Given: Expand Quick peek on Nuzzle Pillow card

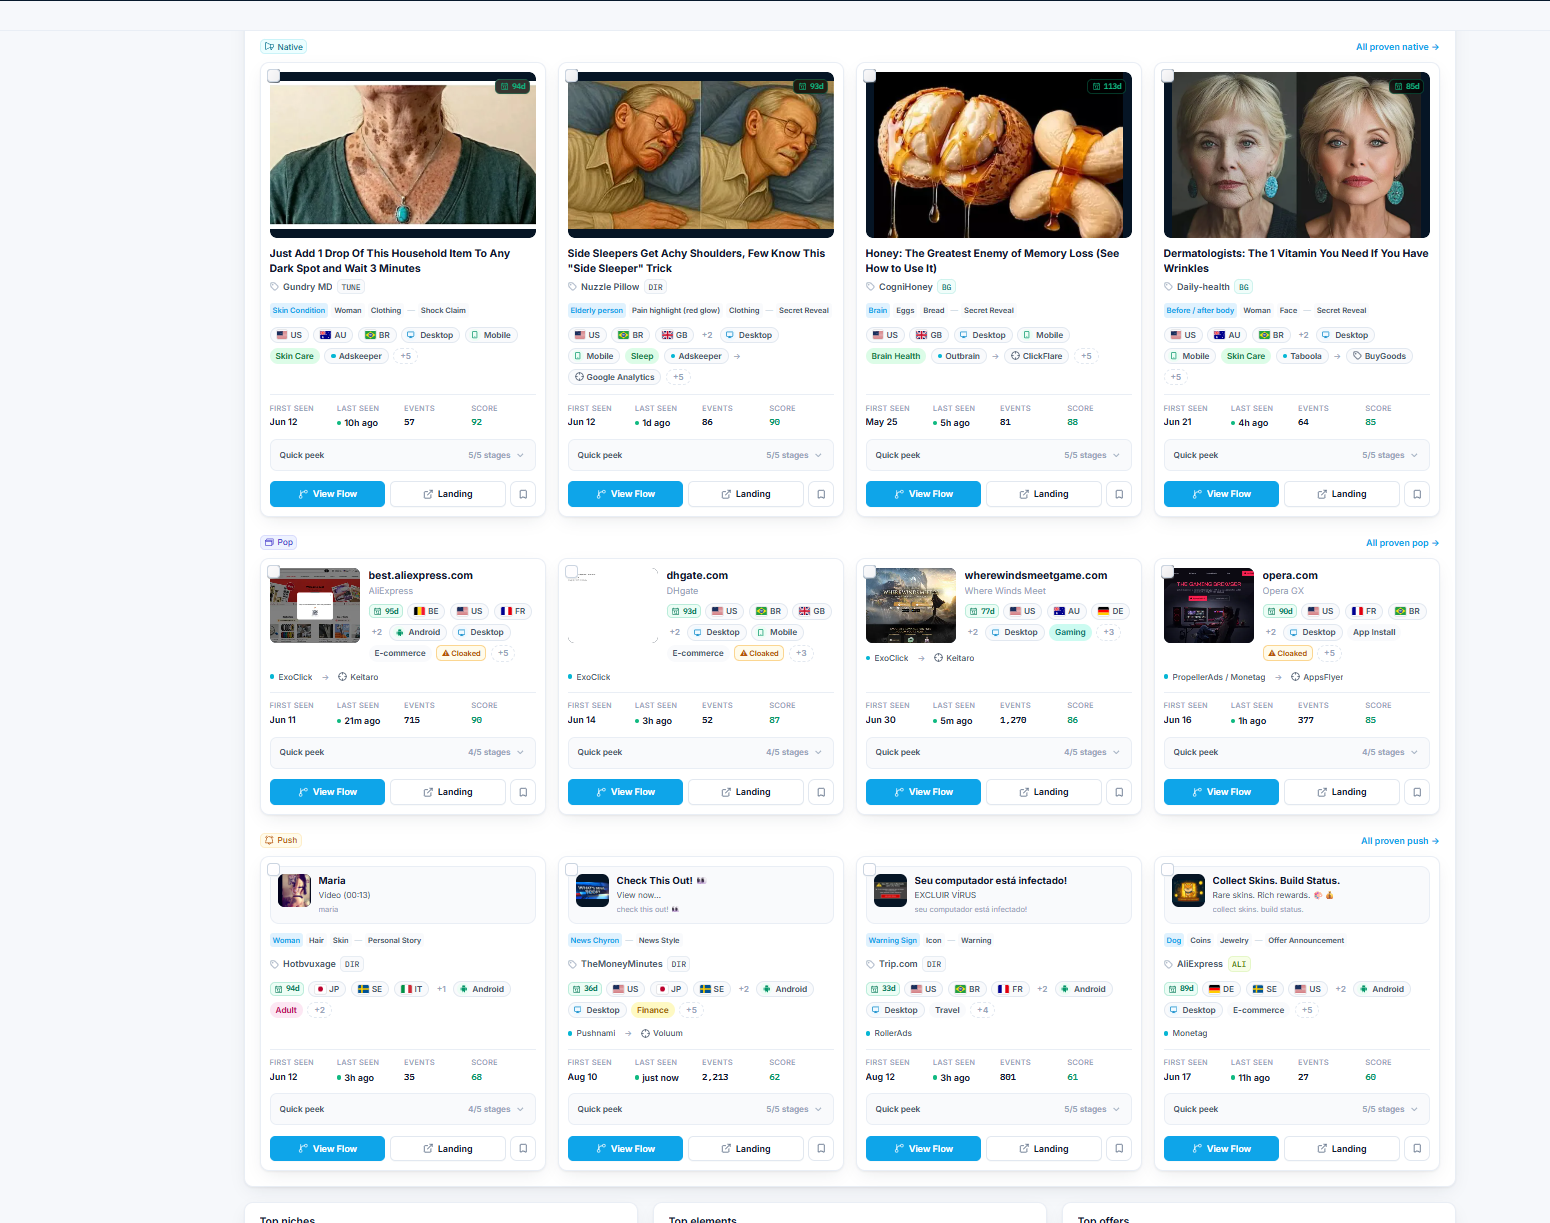Looking at the screenshot, I should (x=701, y=455).
